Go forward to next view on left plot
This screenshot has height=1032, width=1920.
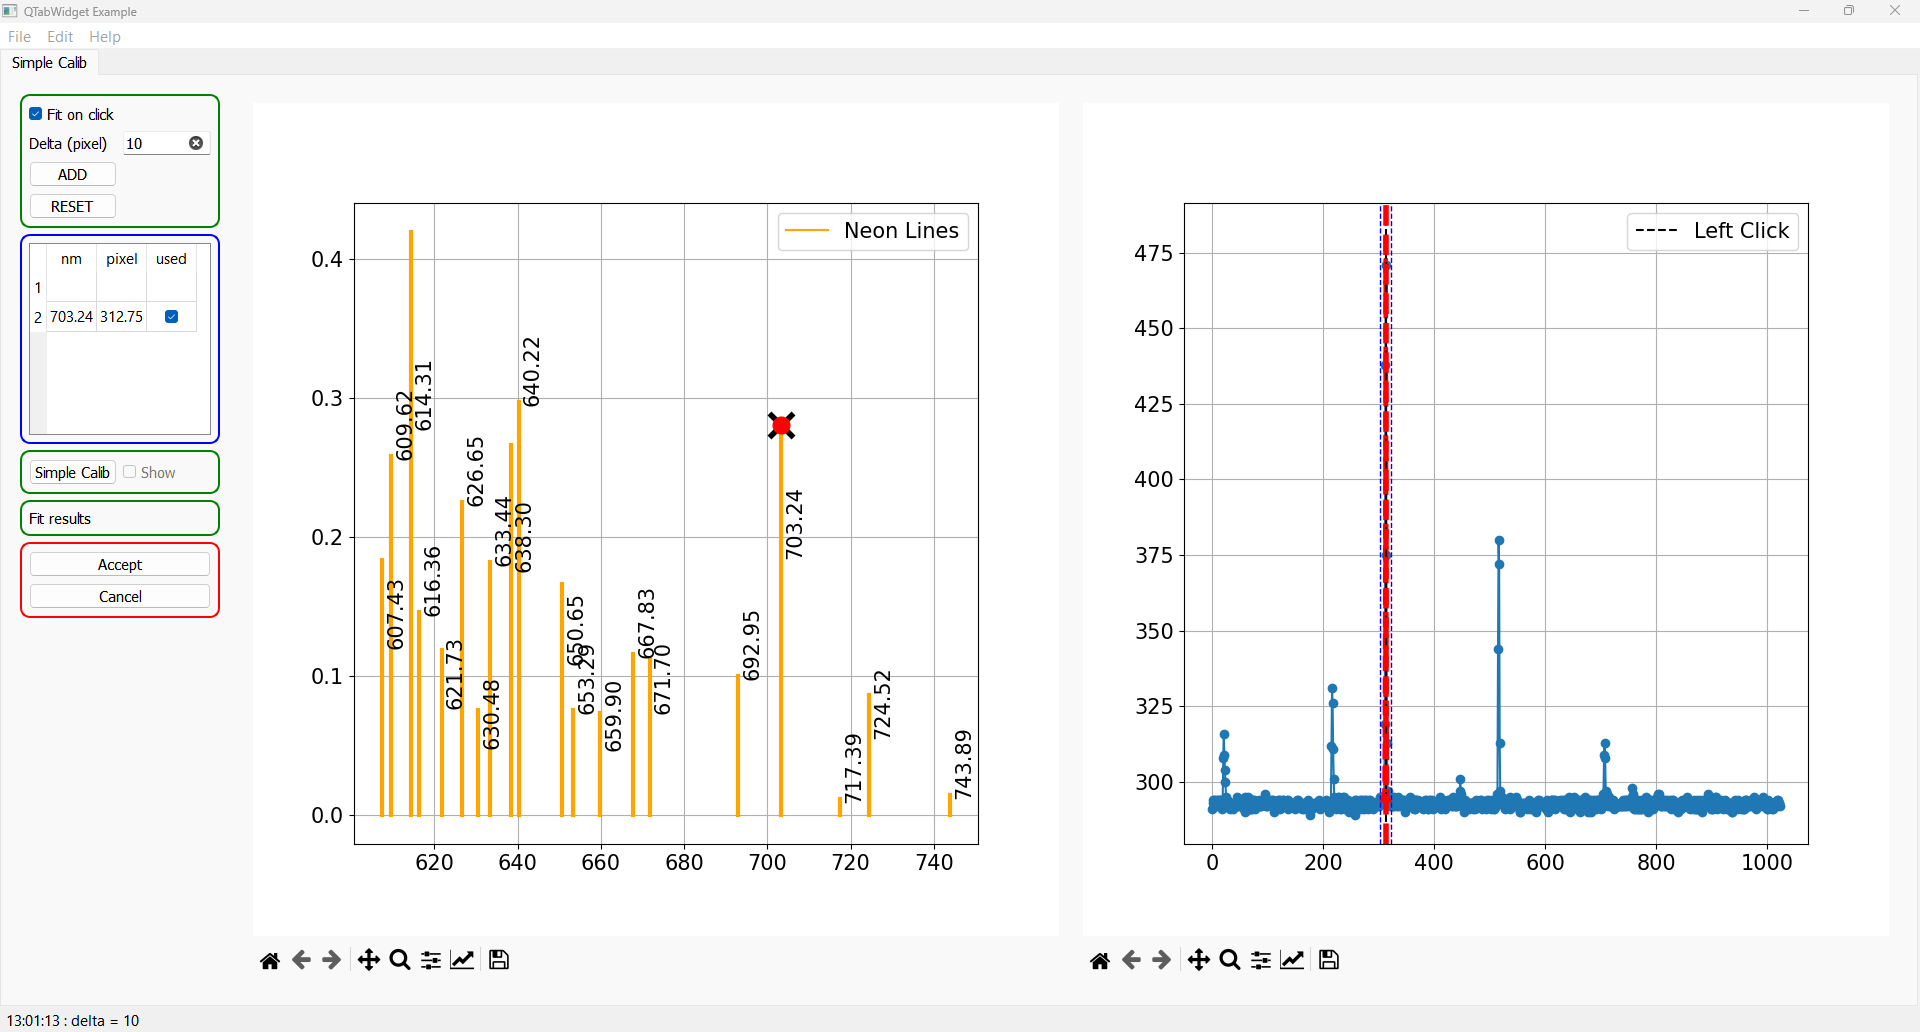332,960
